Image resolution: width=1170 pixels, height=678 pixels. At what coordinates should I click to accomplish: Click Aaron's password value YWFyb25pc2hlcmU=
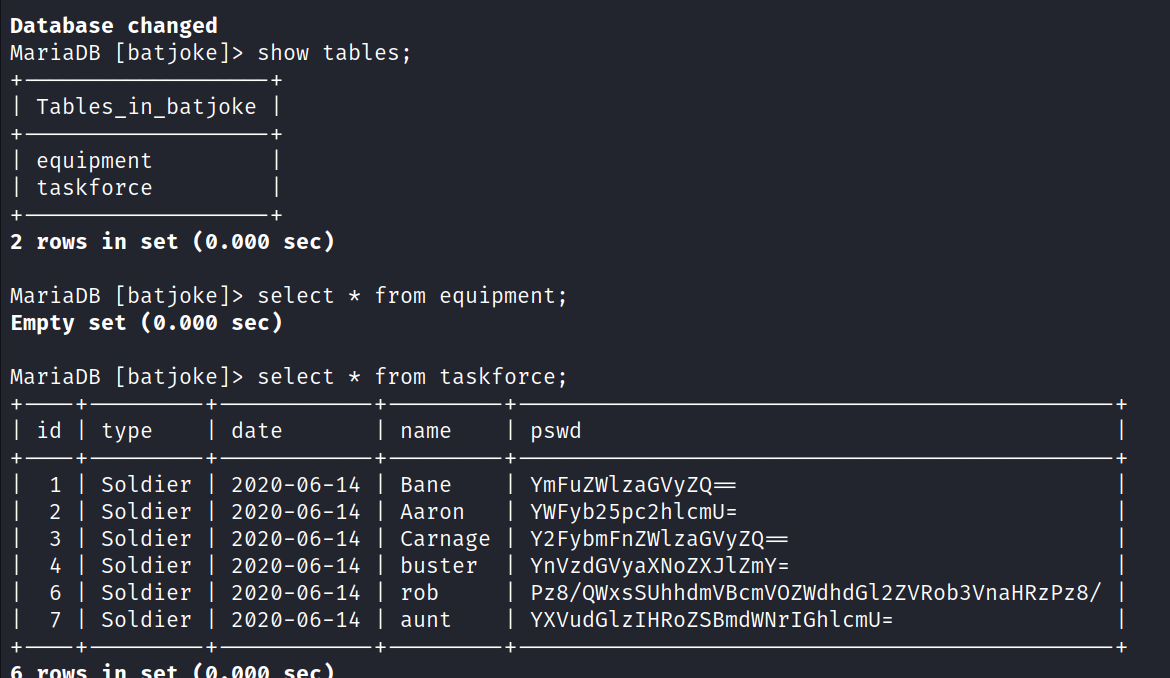pyautogui.click(x=634, y=512)
